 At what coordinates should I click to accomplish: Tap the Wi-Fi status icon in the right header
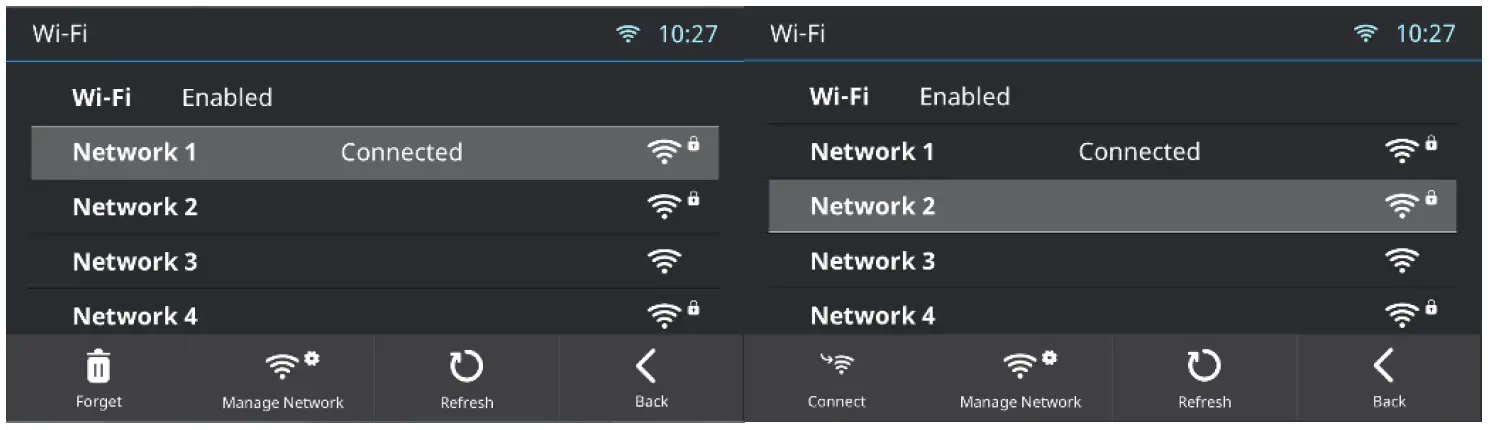1367,33
